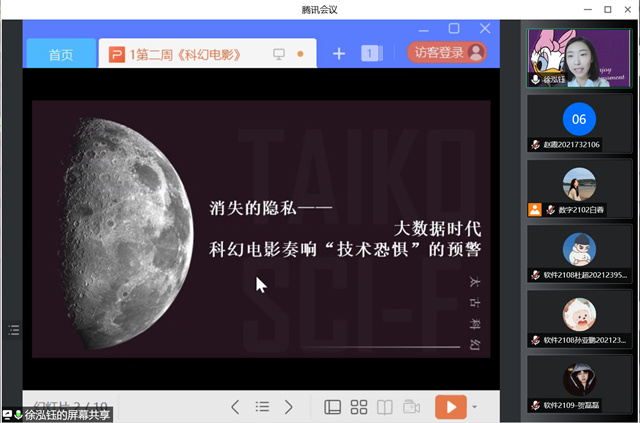640x423 pixels.
Task: Add a new document tab
Action: (339, 53)
